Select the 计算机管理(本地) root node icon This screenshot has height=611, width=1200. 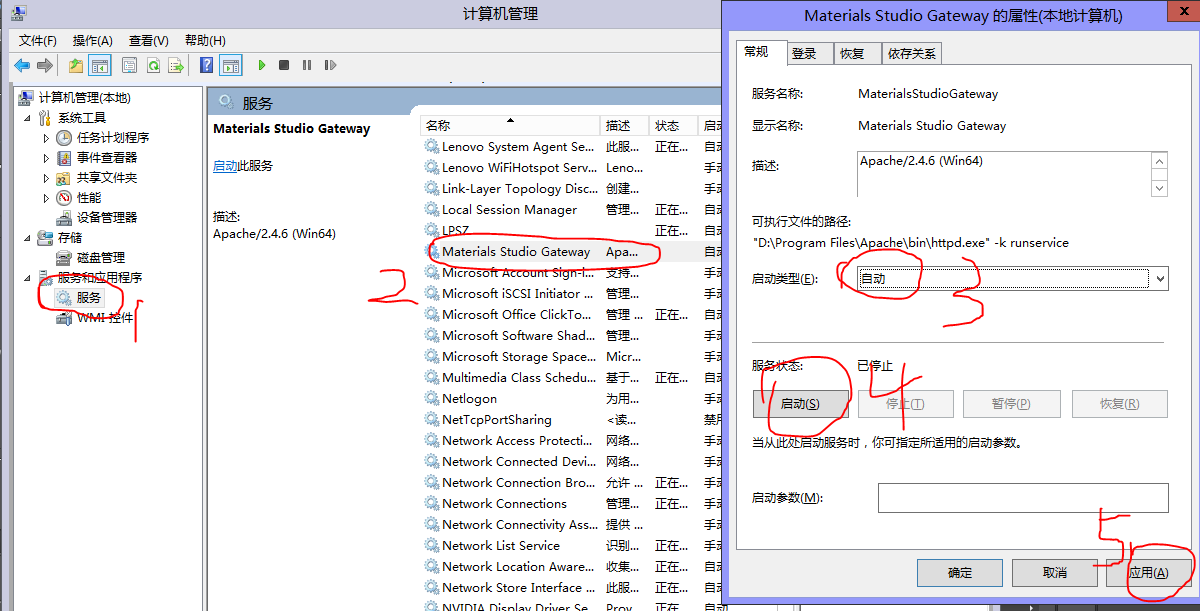(27, 97)
